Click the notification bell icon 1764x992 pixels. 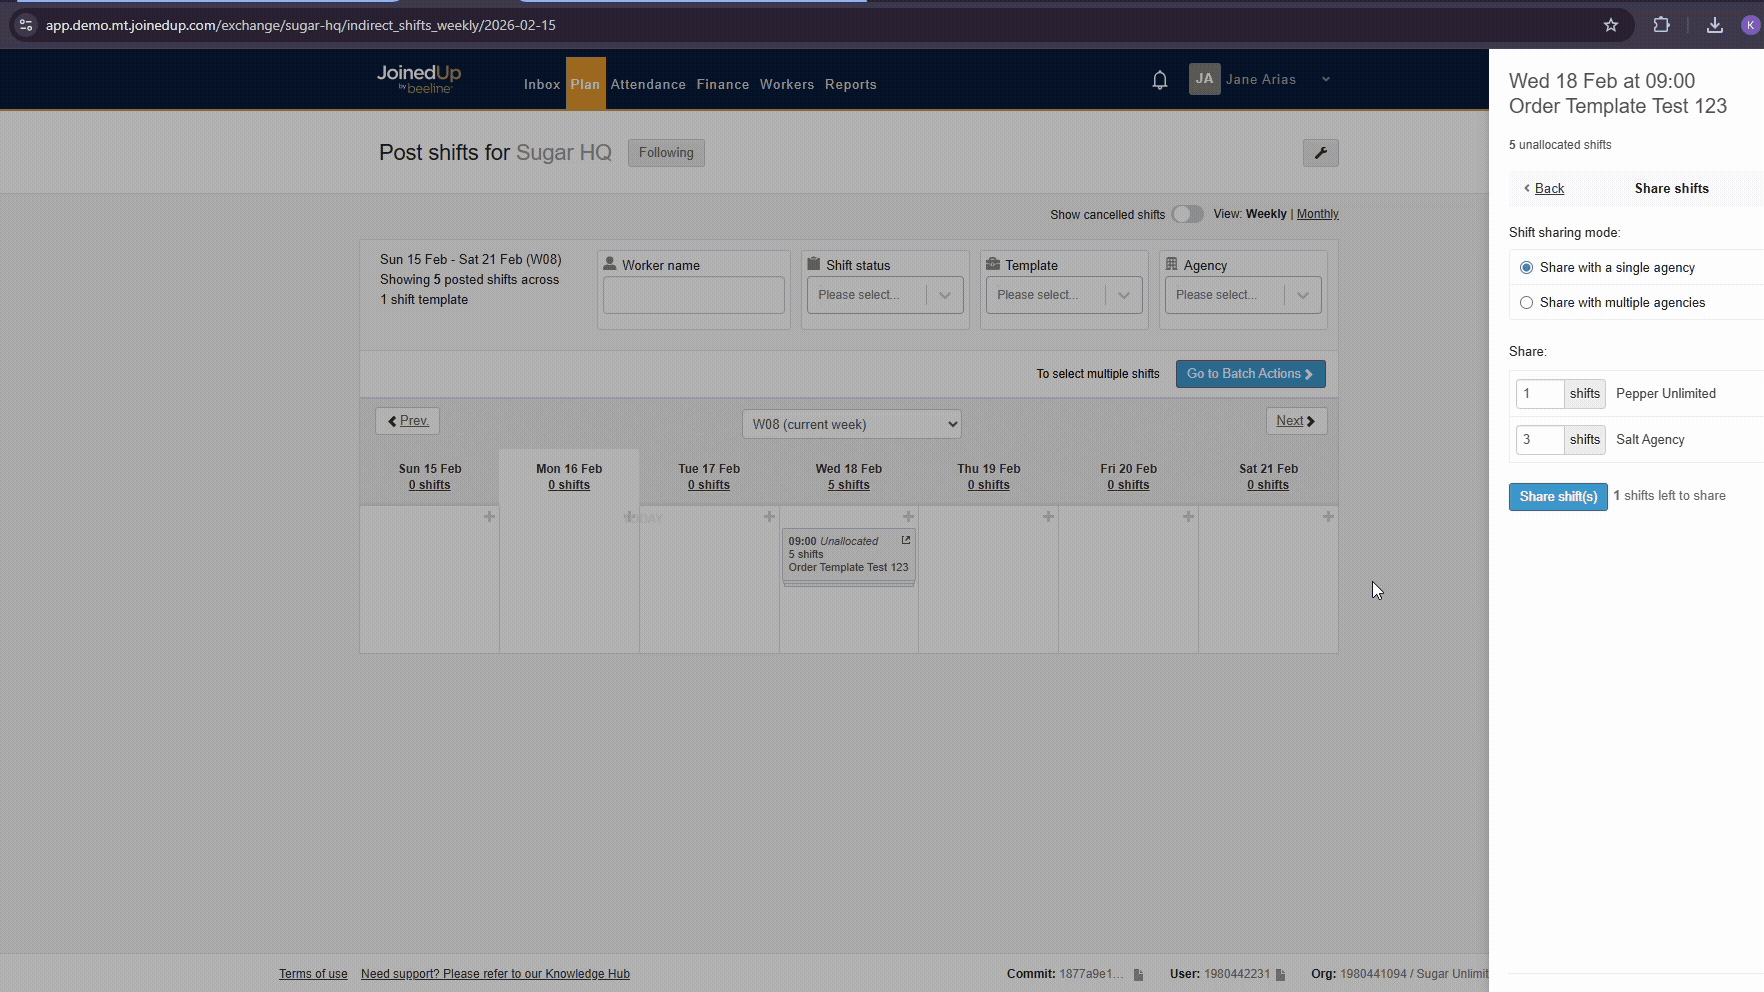[x=1159, y=80]
